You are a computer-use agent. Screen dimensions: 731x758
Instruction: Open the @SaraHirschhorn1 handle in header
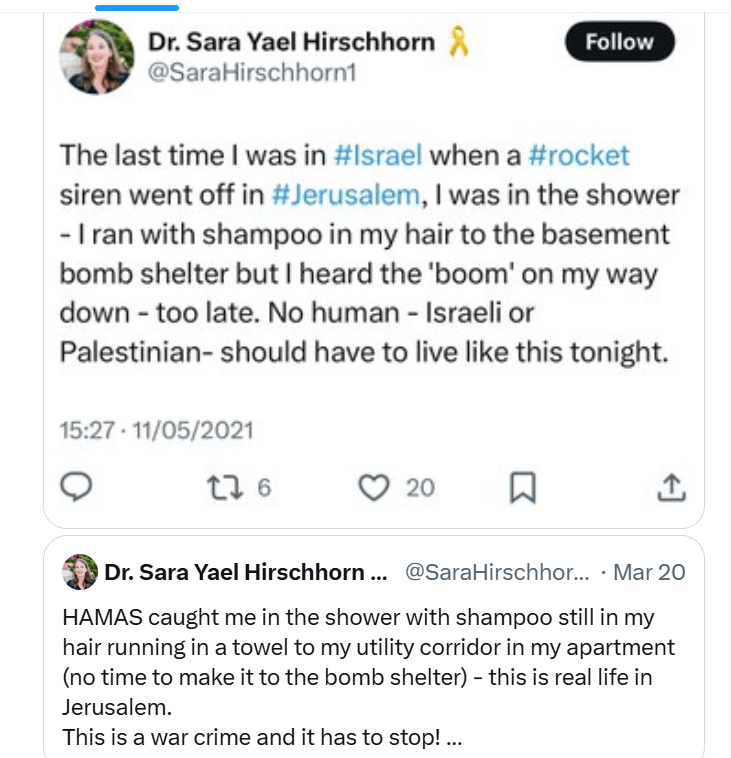click(252, 73)
